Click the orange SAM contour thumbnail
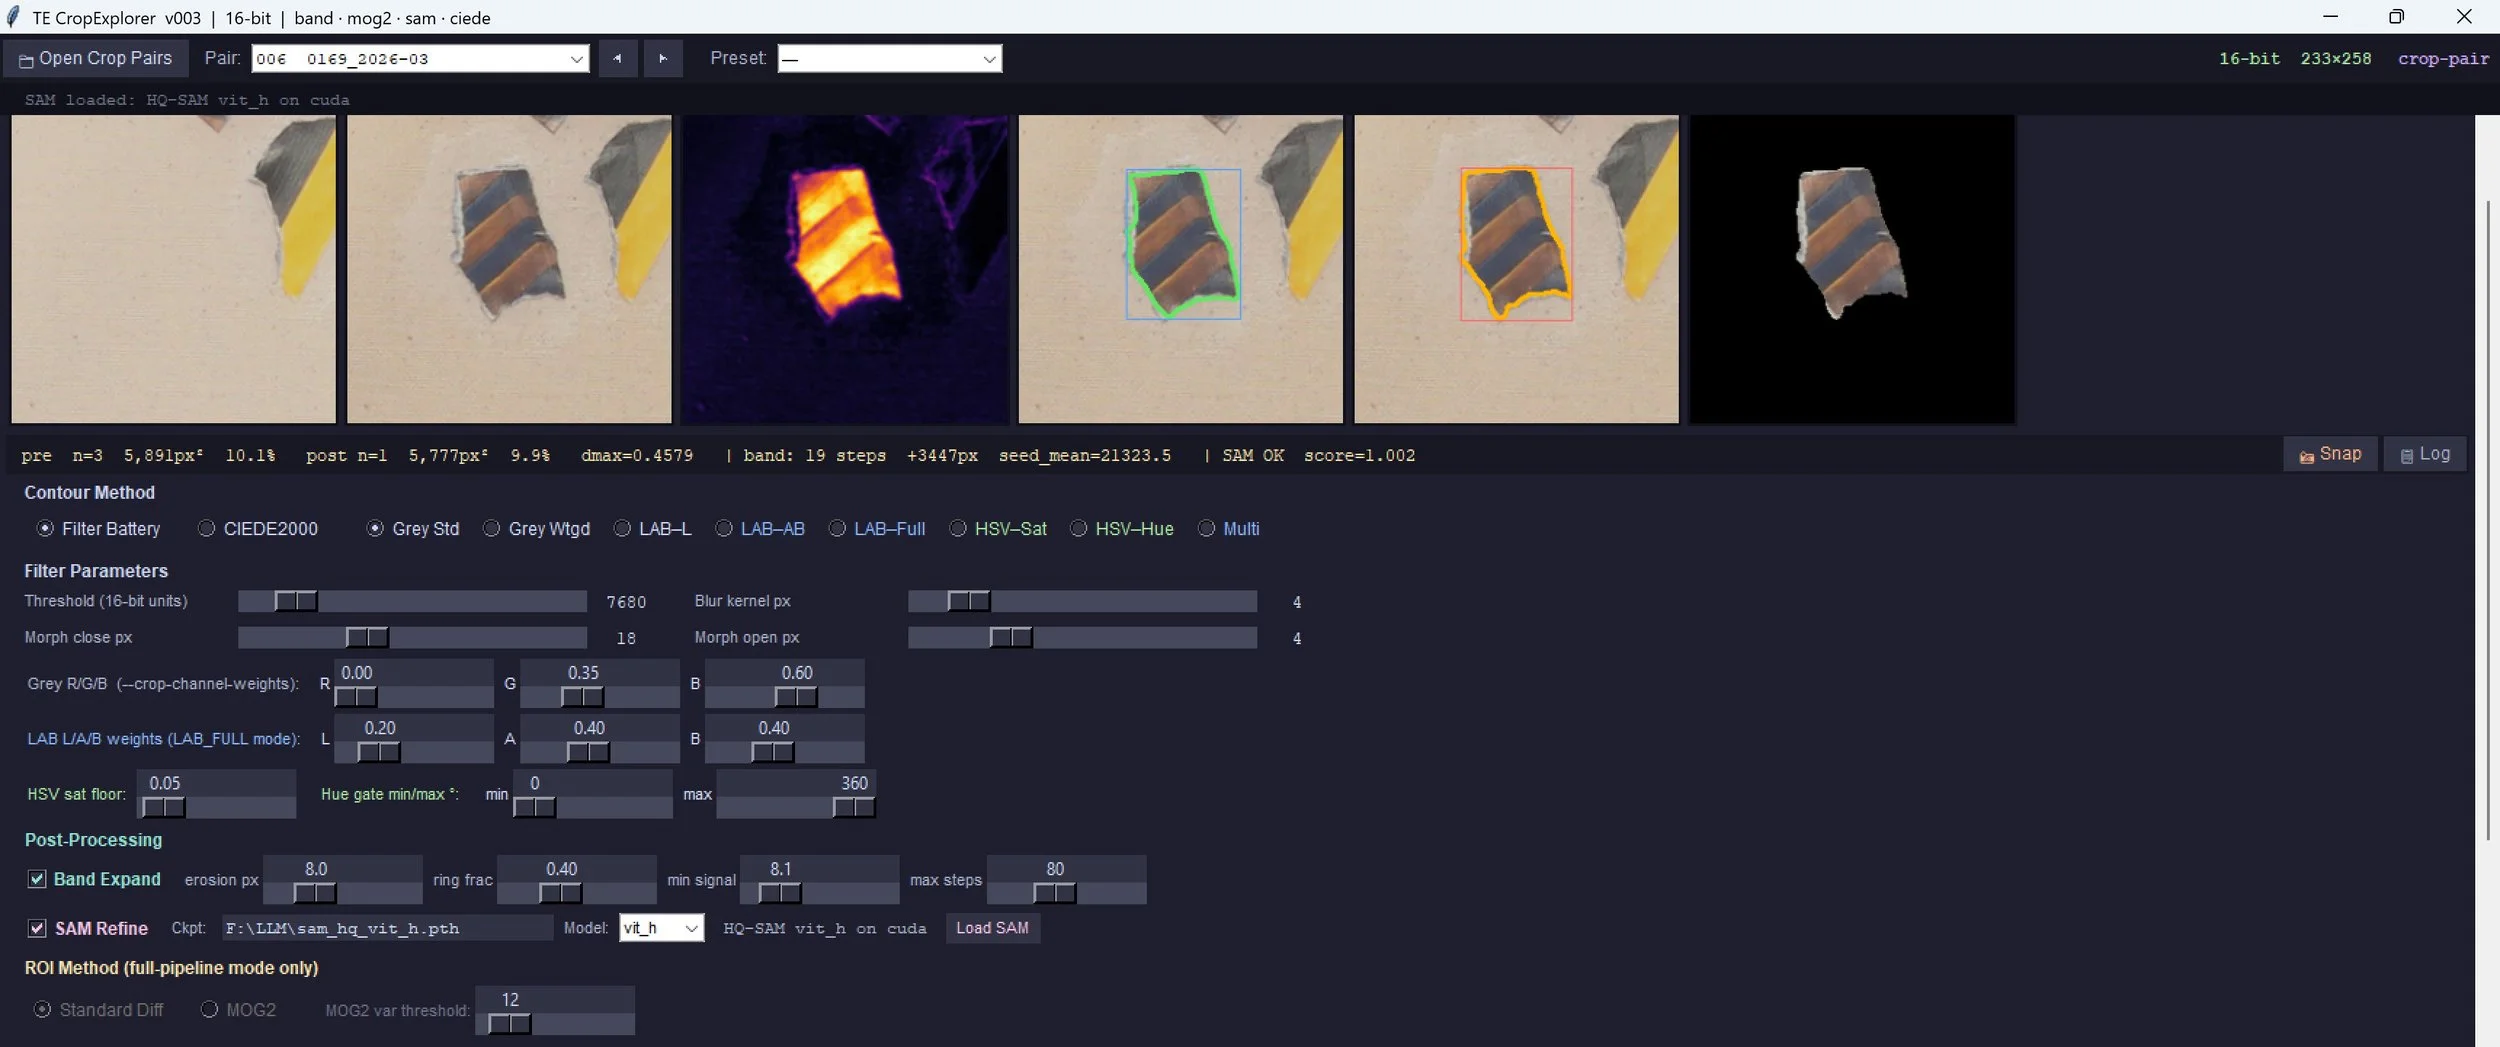Screen dimensions: 2500x1047 pyautogui.click(x=1517, y=269)
